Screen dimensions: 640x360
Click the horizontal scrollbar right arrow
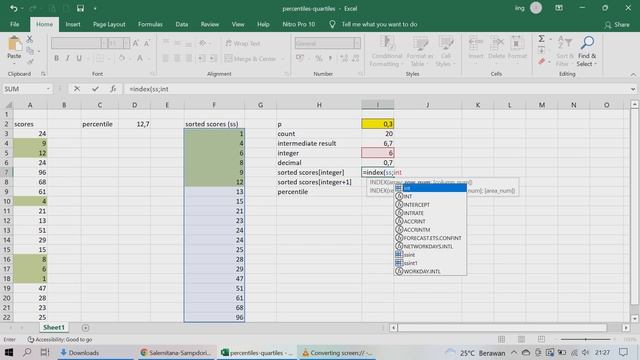(626, 327)
